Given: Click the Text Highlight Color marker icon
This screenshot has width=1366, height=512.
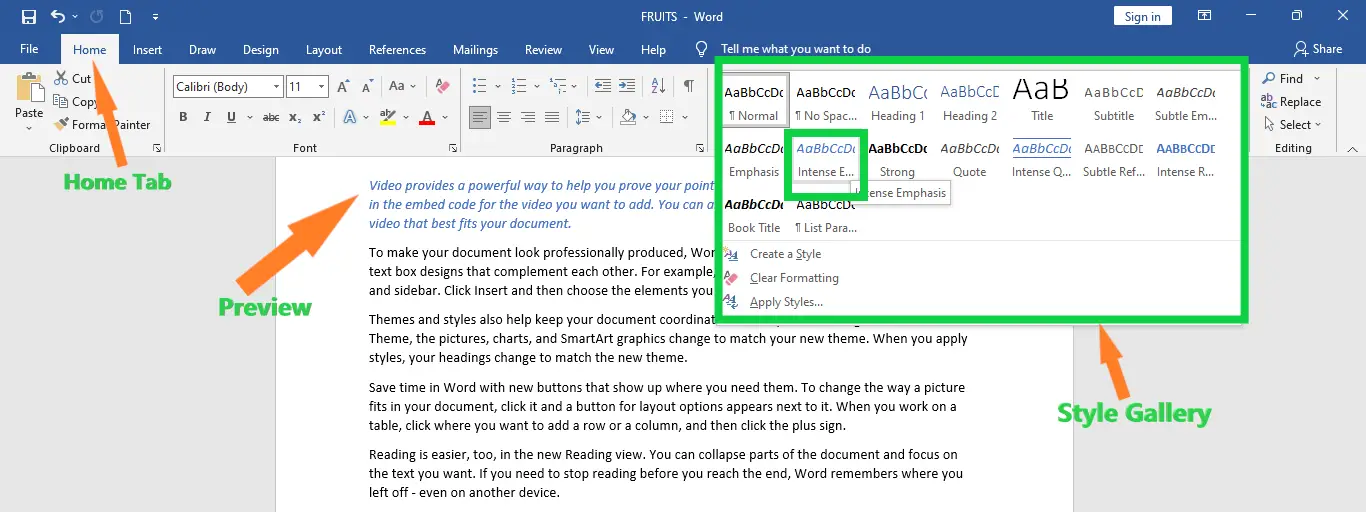Looking at the screenshot, I should tap(388, 117).
